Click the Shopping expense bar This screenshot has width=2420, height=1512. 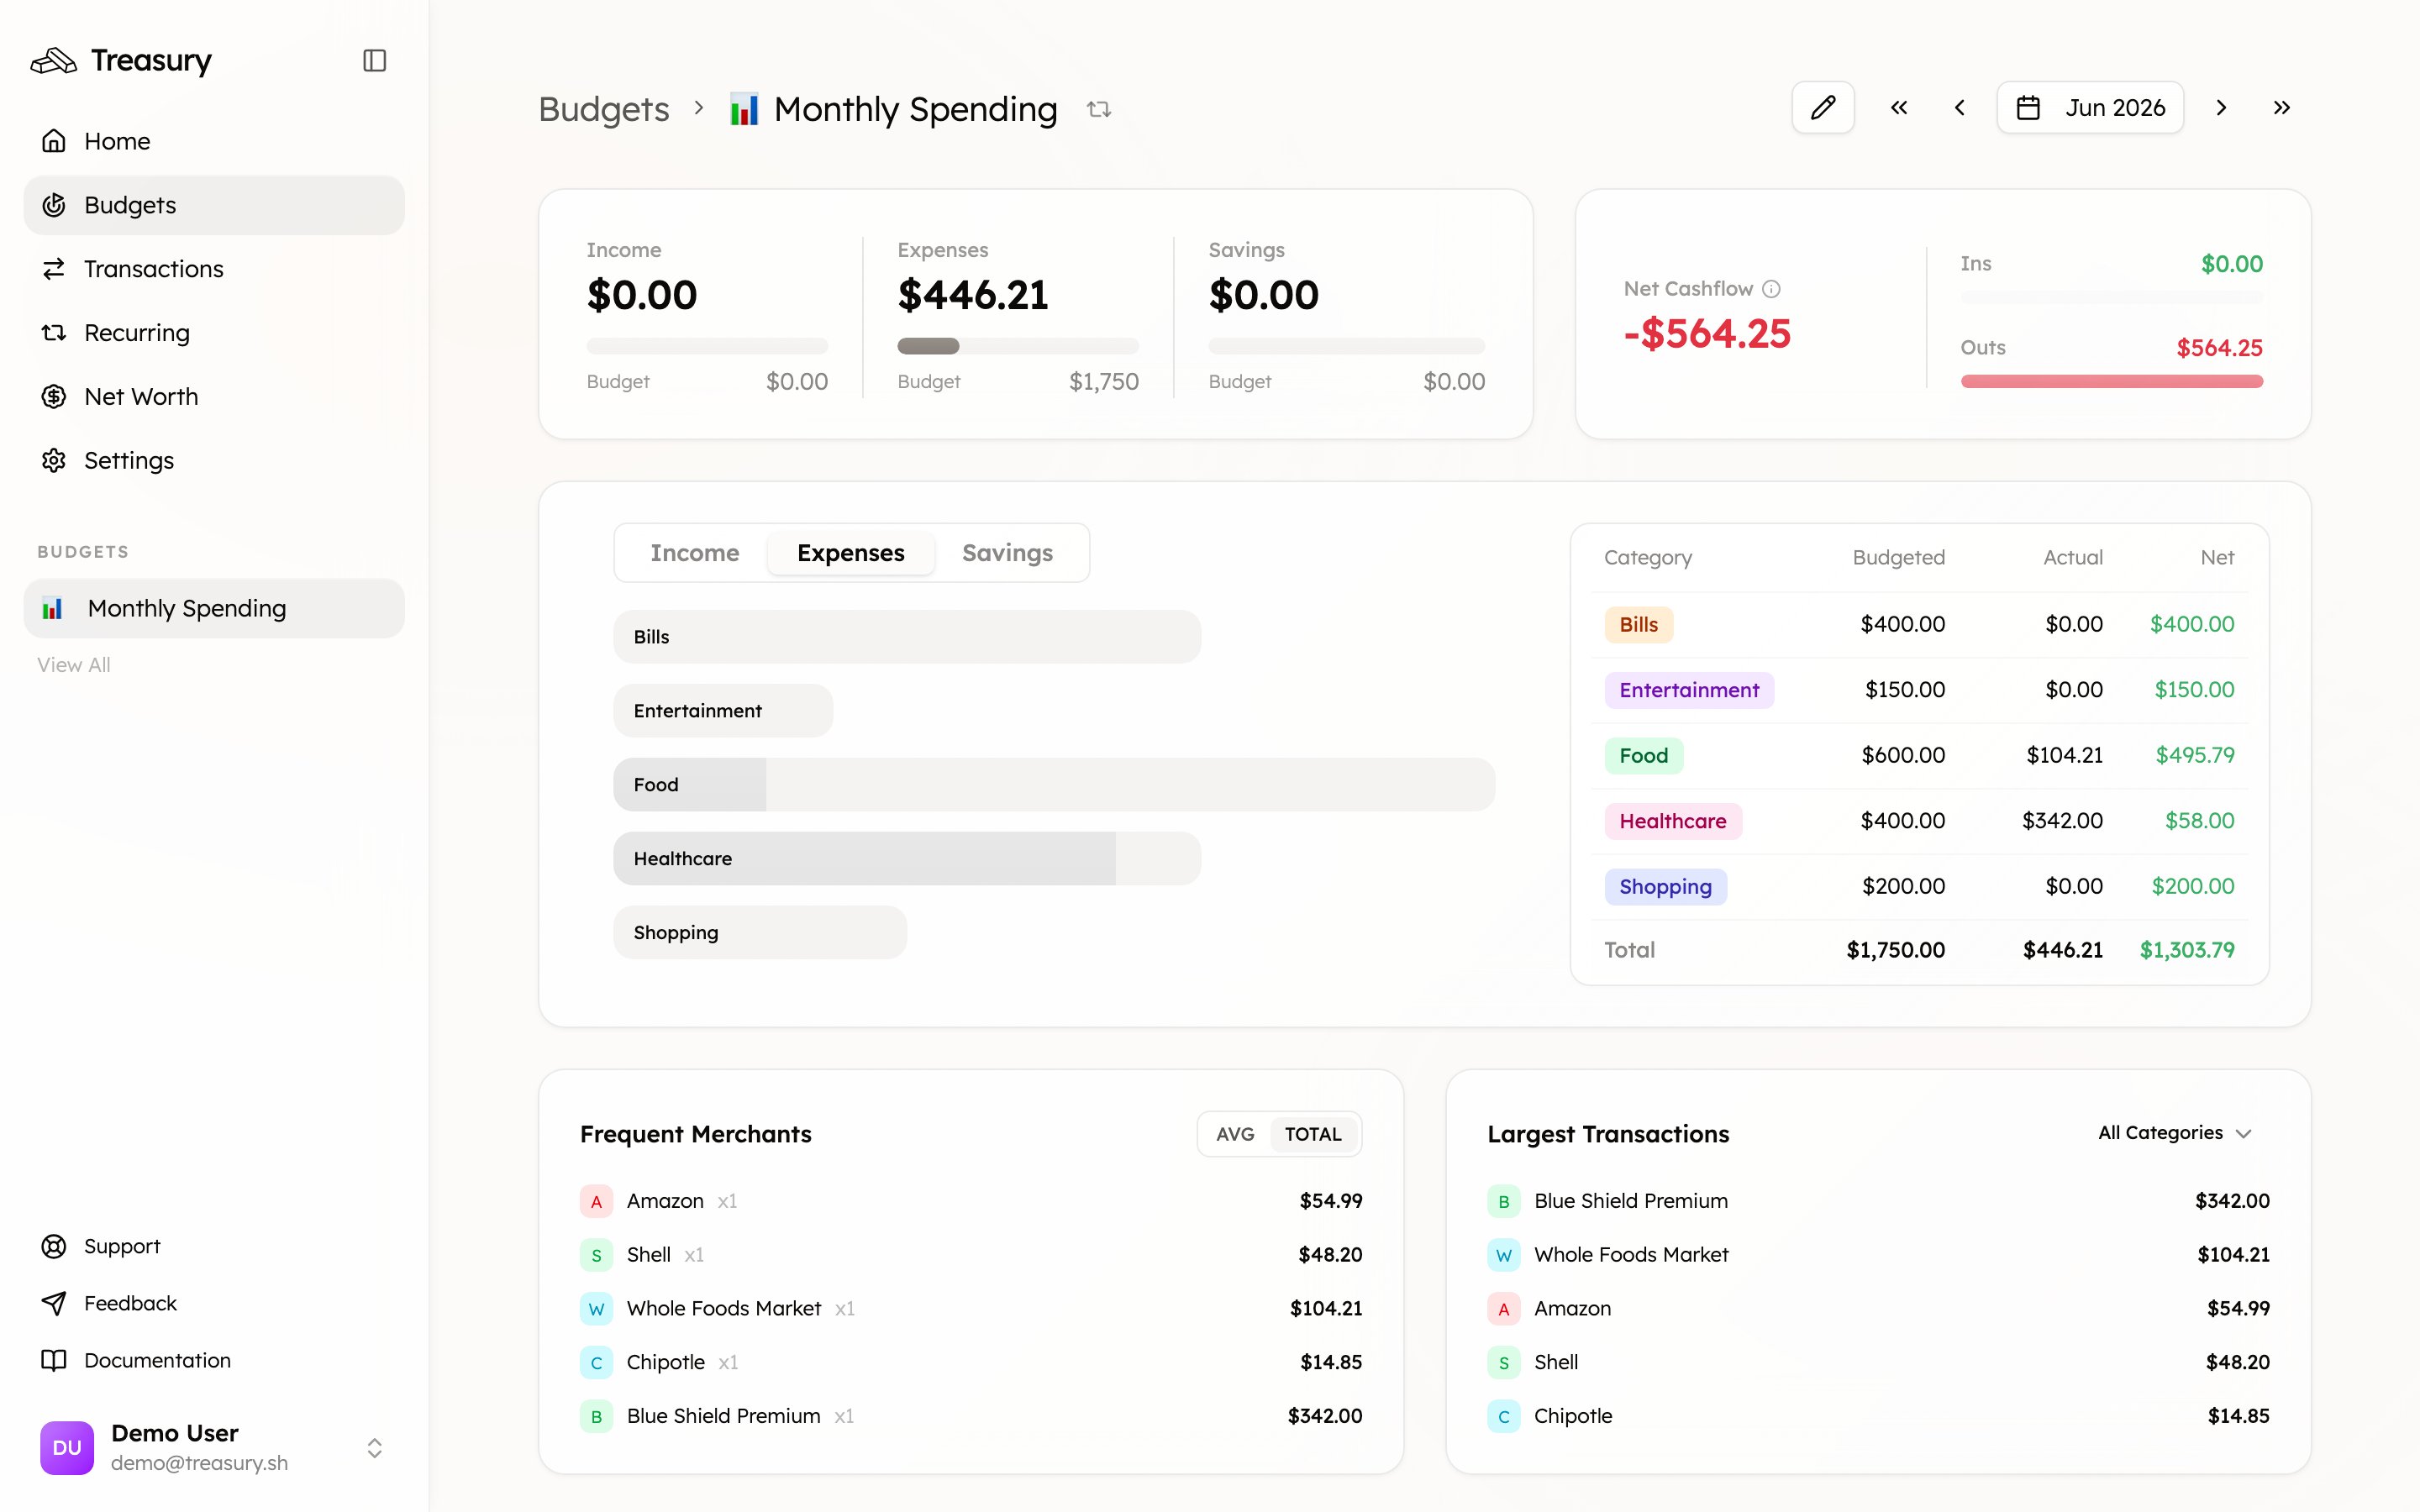[x=760, y=933]
